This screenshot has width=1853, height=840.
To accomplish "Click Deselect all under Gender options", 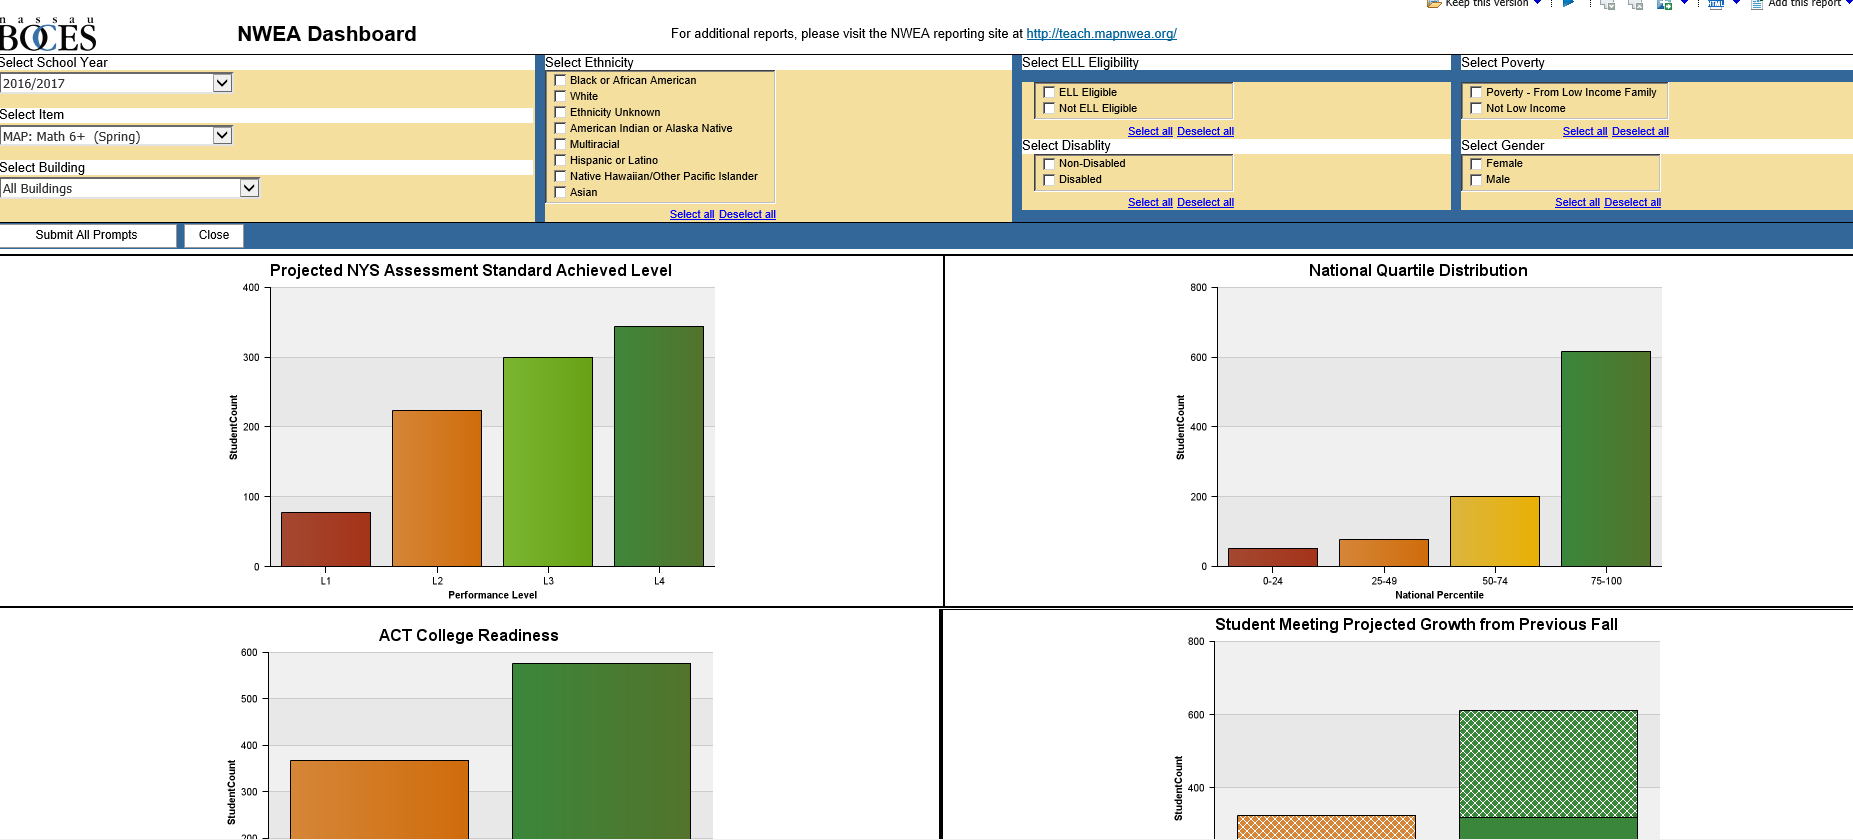I will pyautogui.click(x=1633, y=202).
